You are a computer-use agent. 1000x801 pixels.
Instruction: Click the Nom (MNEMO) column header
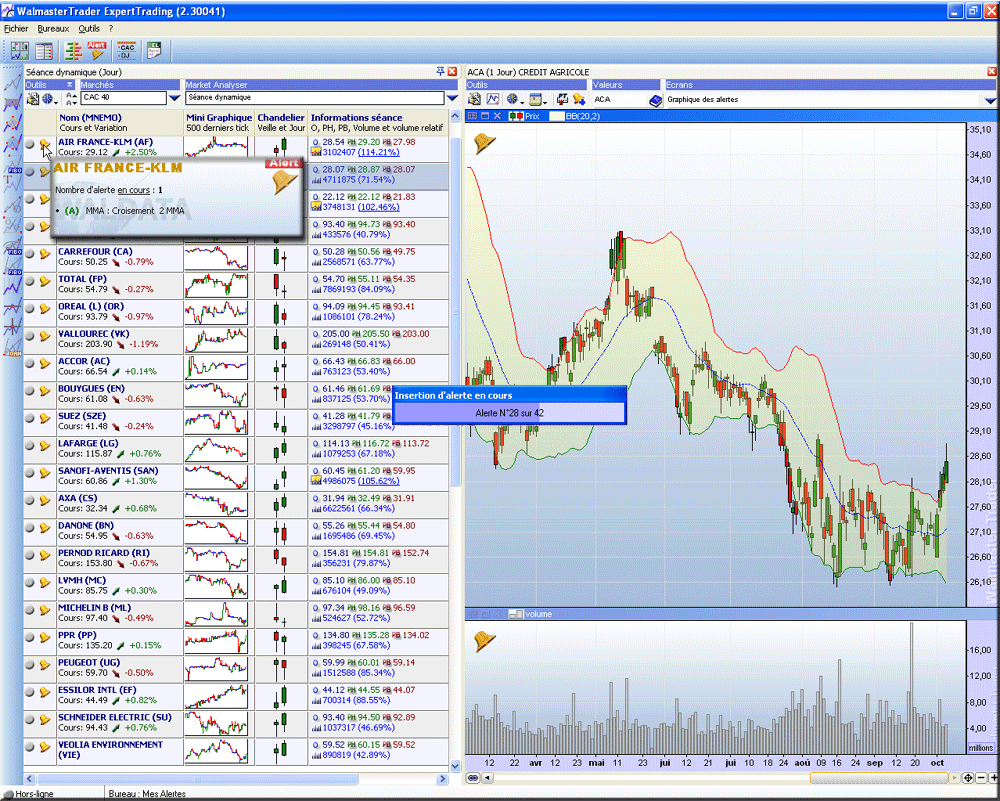tap(91, 117)
